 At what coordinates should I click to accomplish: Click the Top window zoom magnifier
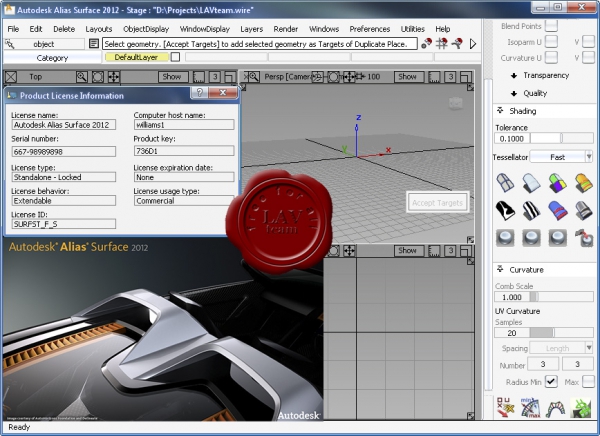click(x=82, y=77)
